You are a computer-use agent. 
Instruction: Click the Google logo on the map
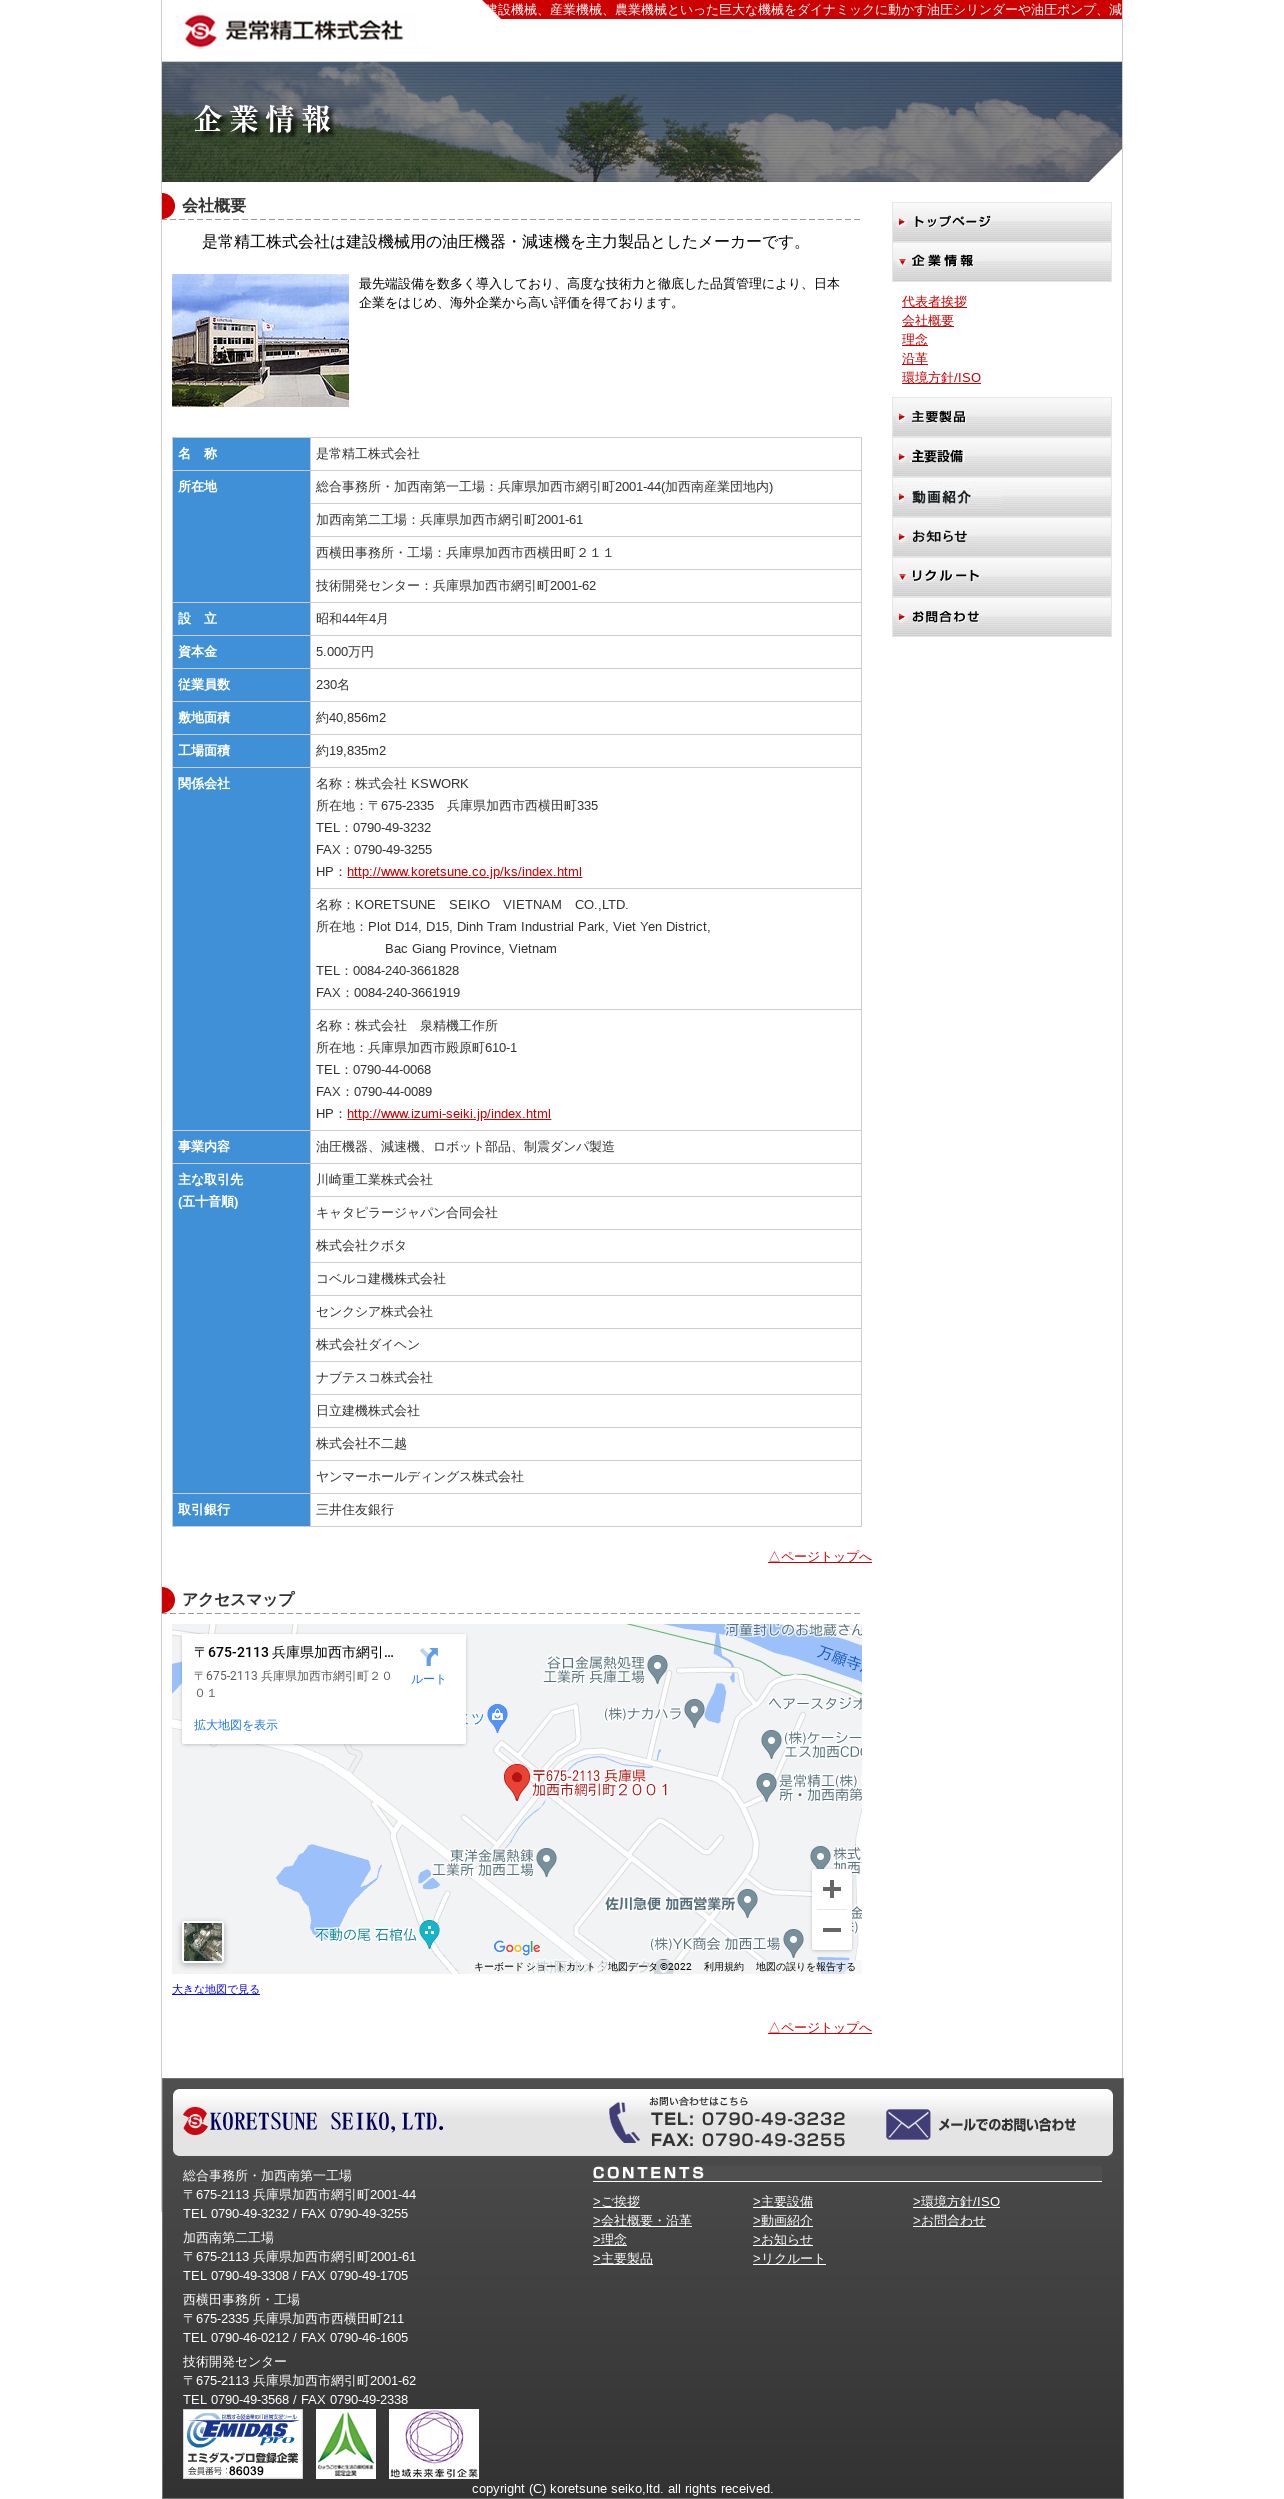pyautogui.click(x=517, y=1947)
